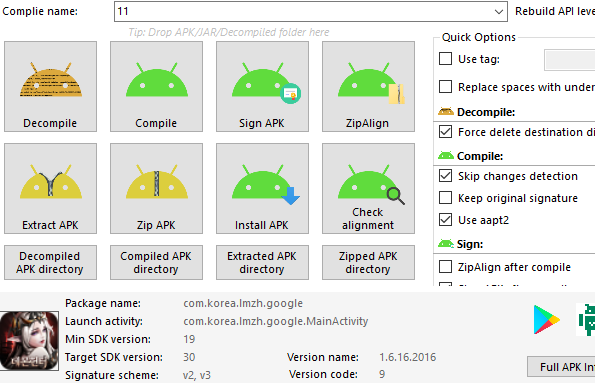This screenshot has height=386, width=595.
Task: Click the Sign APK button
Action: [x=262, y=87]
